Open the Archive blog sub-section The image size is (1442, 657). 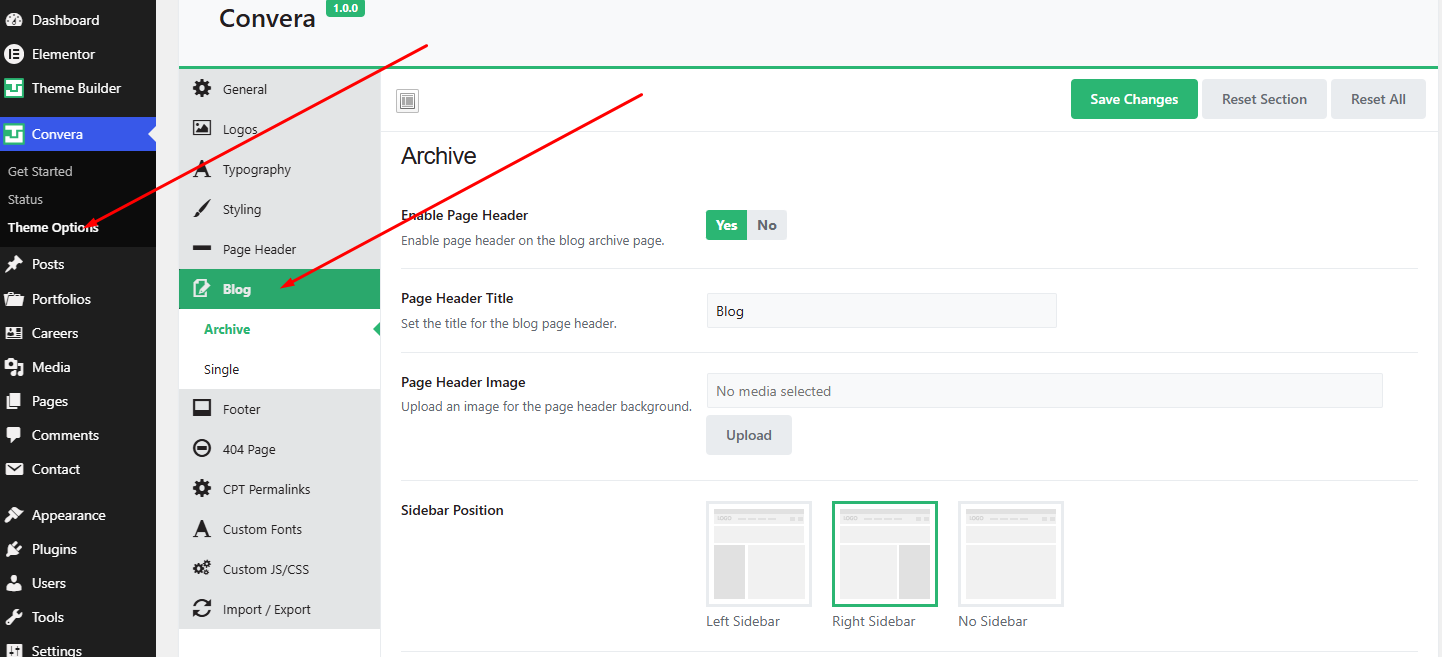280,329
